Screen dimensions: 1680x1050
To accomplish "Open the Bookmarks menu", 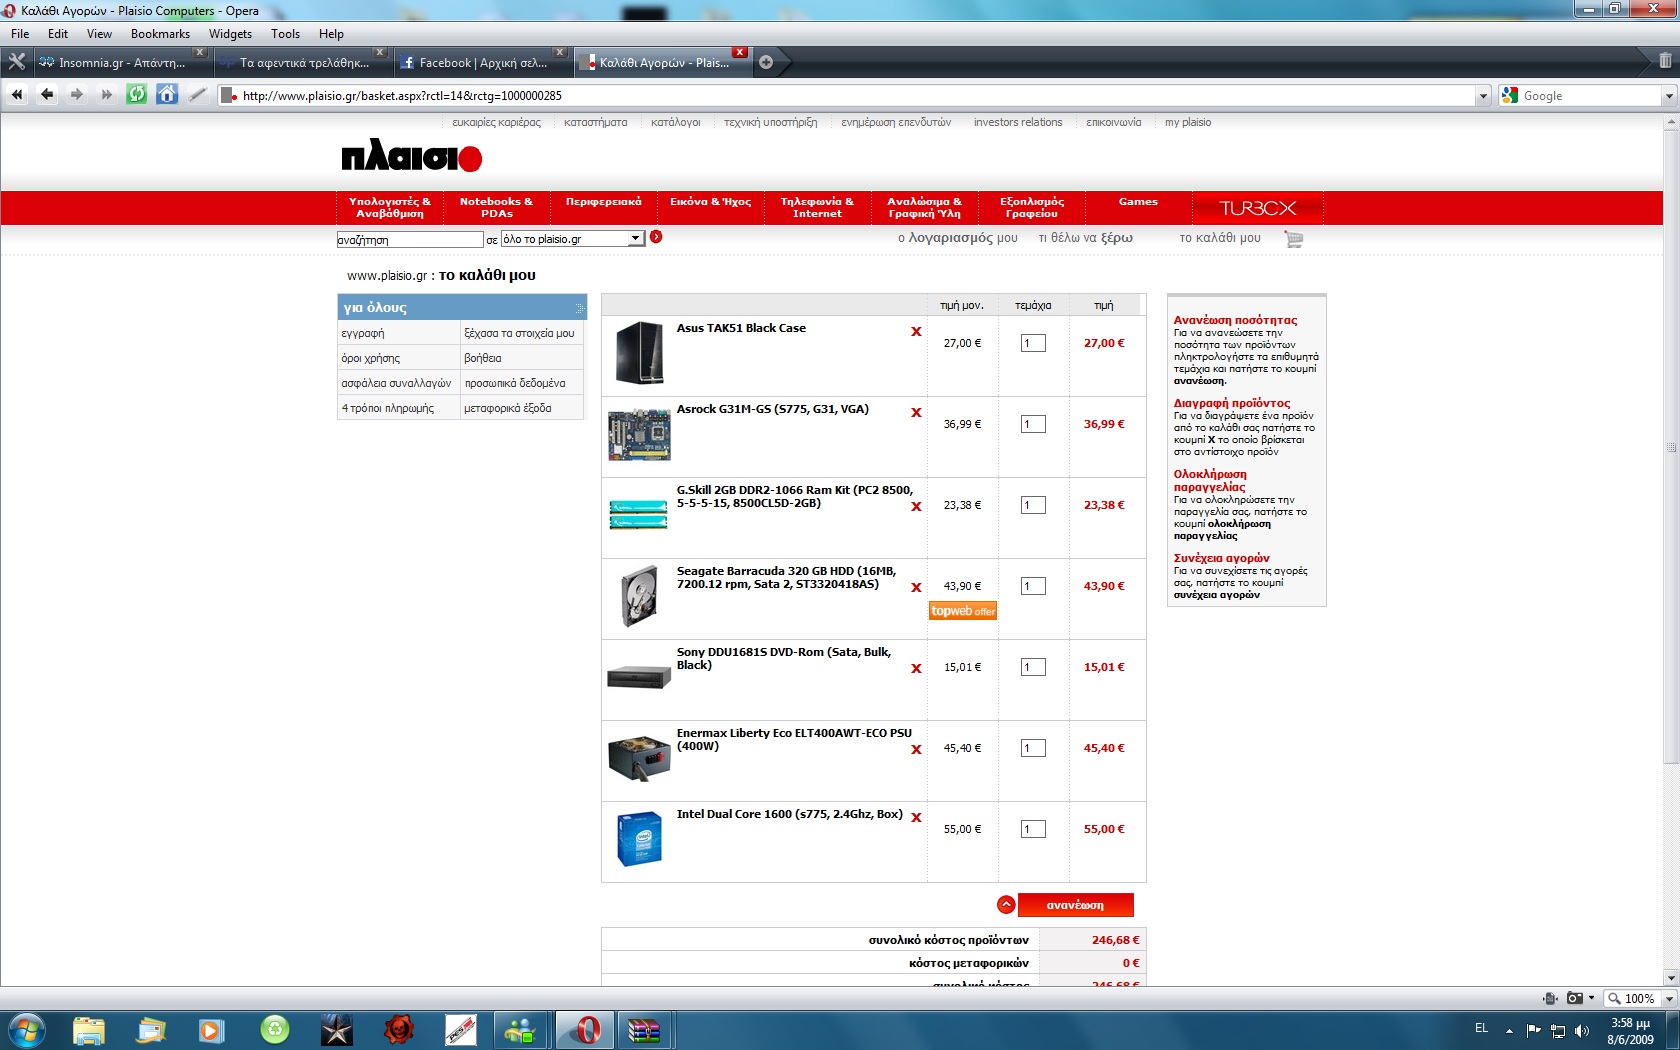I will 160,34.
